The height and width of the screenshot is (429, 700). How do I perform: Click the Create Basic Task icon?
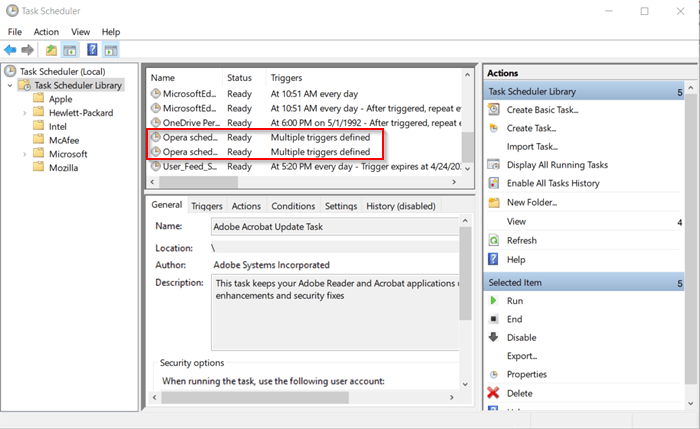point(494,109)
